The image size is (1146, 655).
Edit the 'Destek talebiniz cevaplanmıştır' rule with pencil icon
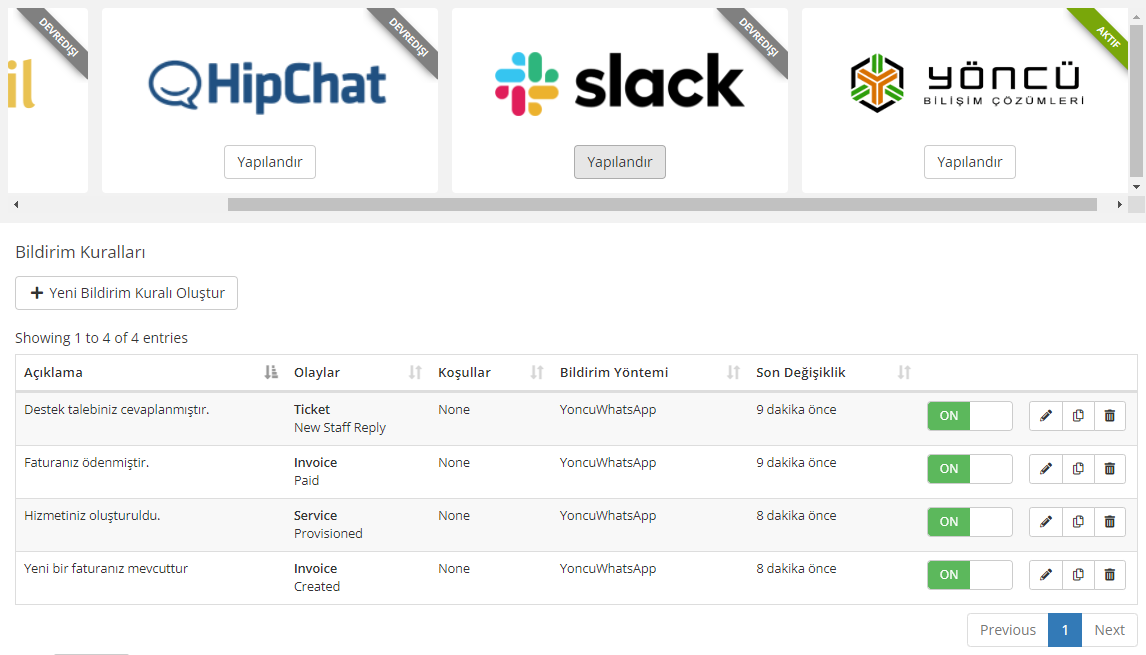[x=1046, y=416]
